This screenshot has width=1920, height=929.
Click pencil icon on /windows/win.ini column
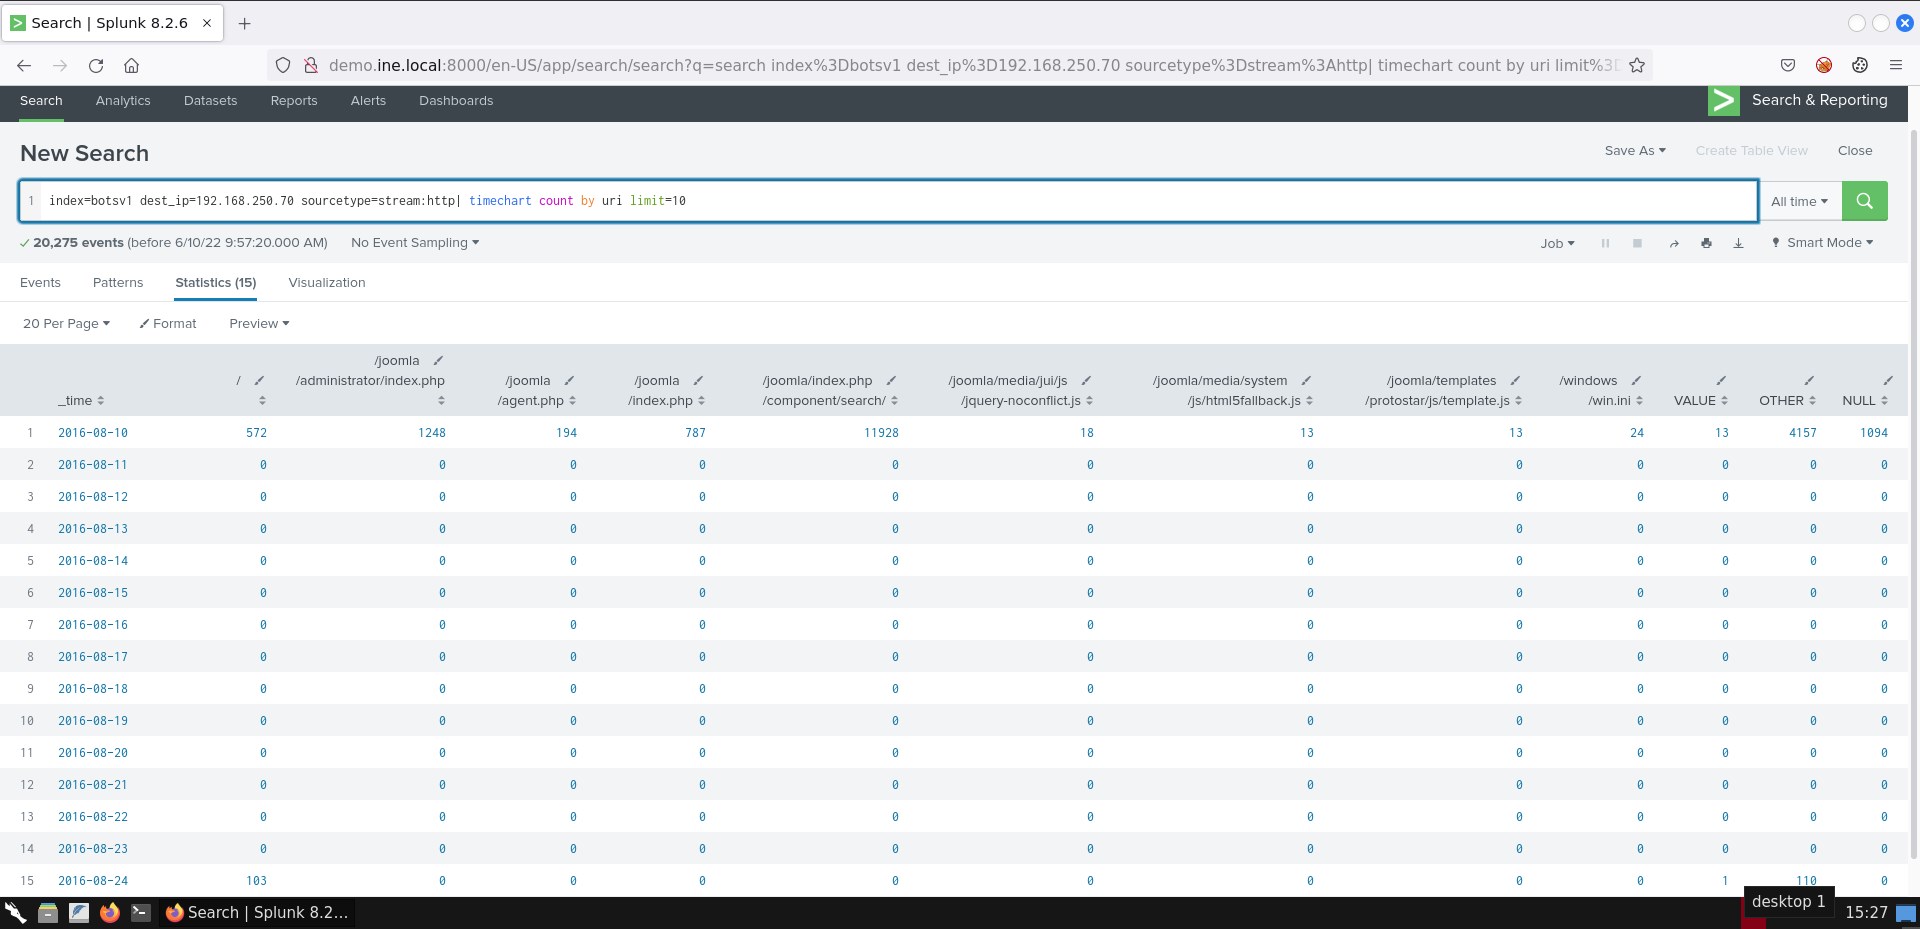point(1636,381)
